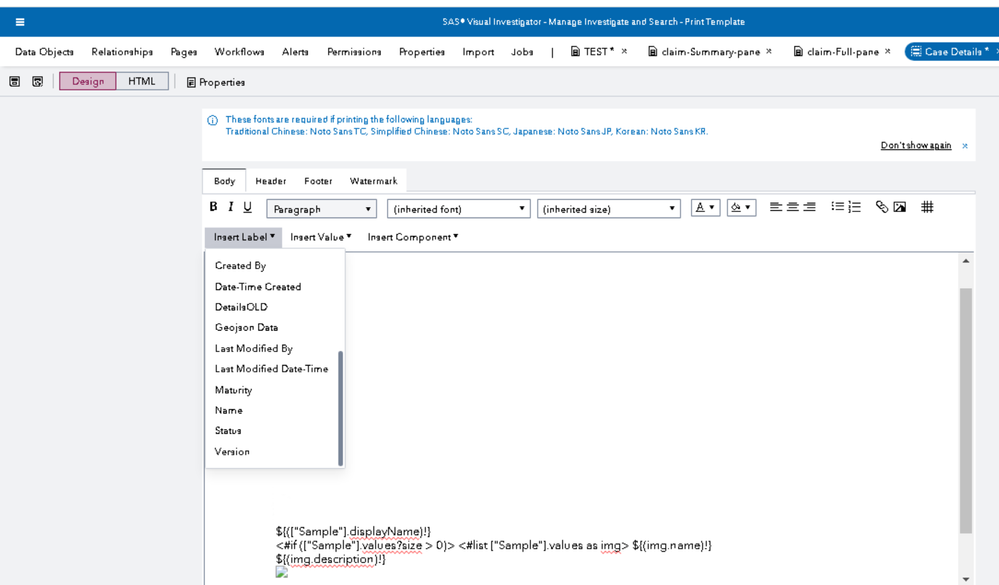The image size is (999, 585).
Task: Center-align the paragraph text
Action: [792, 207]
